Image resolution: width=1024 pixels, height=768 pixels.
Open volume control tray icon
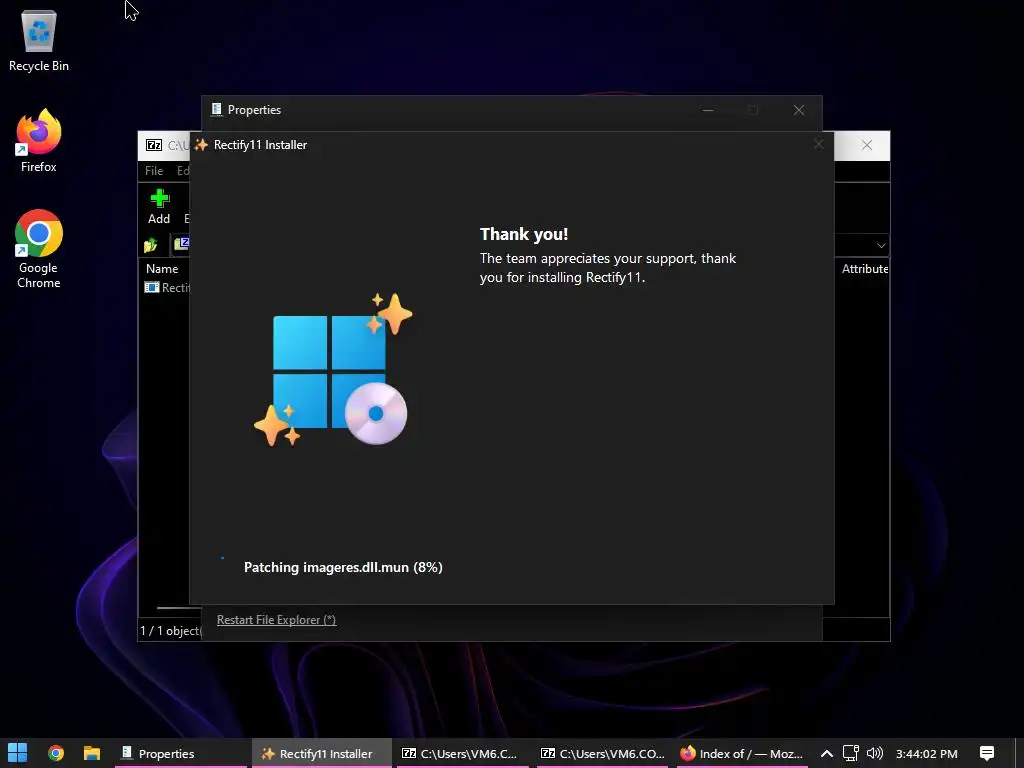tap(874, 753)
